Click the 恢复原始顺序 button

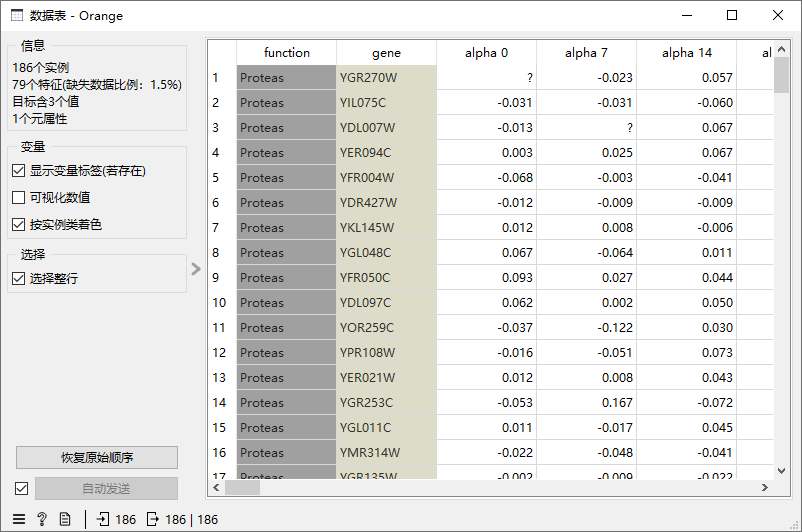pyautogui.click(x=97, y=457)
